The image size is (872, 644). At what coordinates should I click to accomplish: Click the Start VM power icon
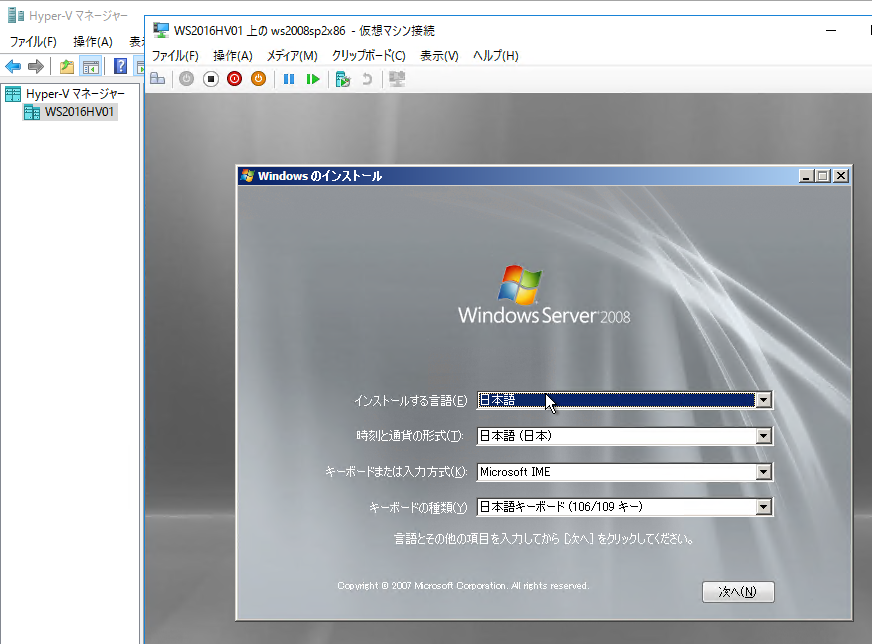(x=186, y=79)
